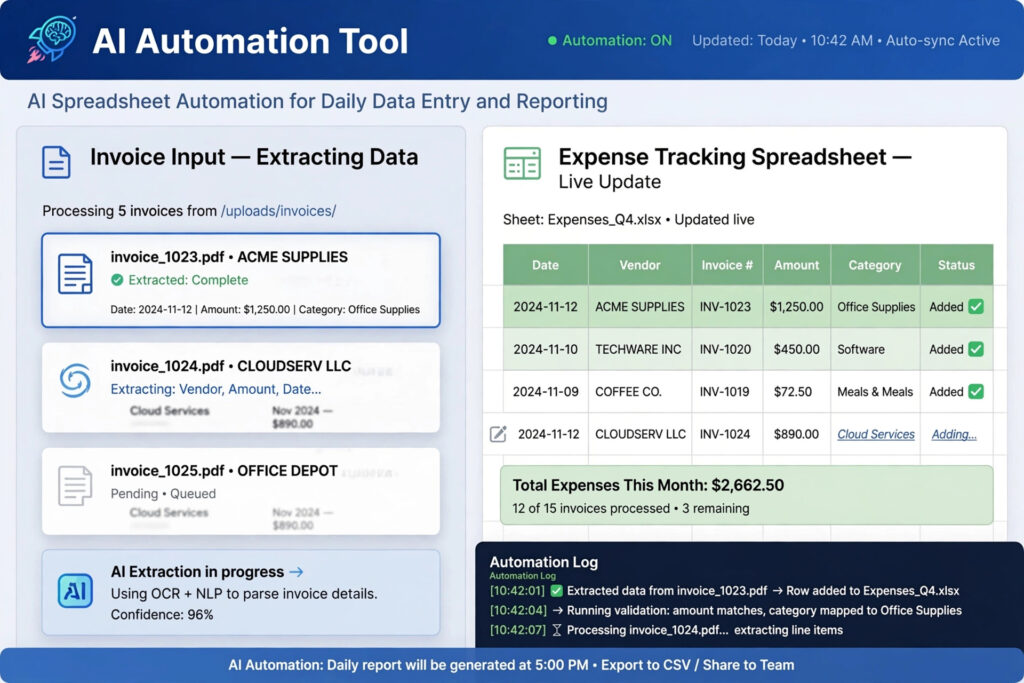The height and width of the screenshot is (683, 1024).
Task: Click Sheet: Expenses_Q4.xlsx label
Action: (x=582, y=219)
